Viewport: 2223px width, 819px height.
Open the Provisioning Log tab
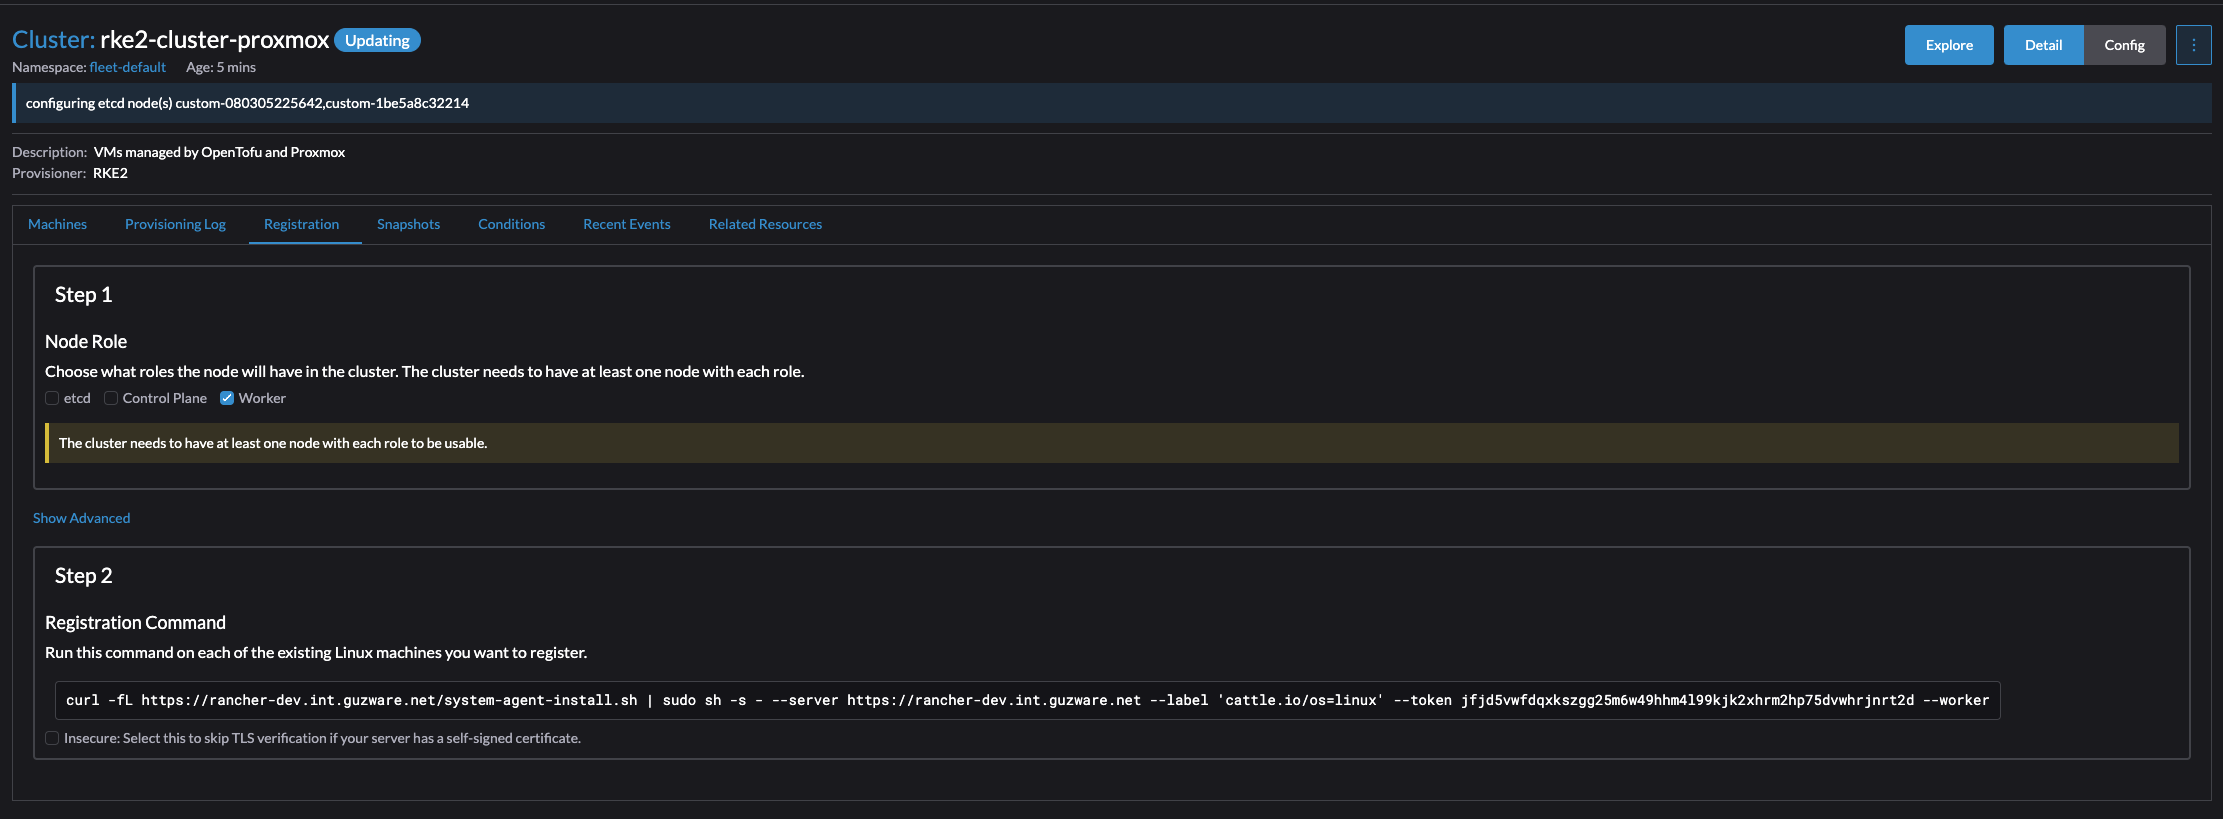pyautogui.click(x=175, y=224)
